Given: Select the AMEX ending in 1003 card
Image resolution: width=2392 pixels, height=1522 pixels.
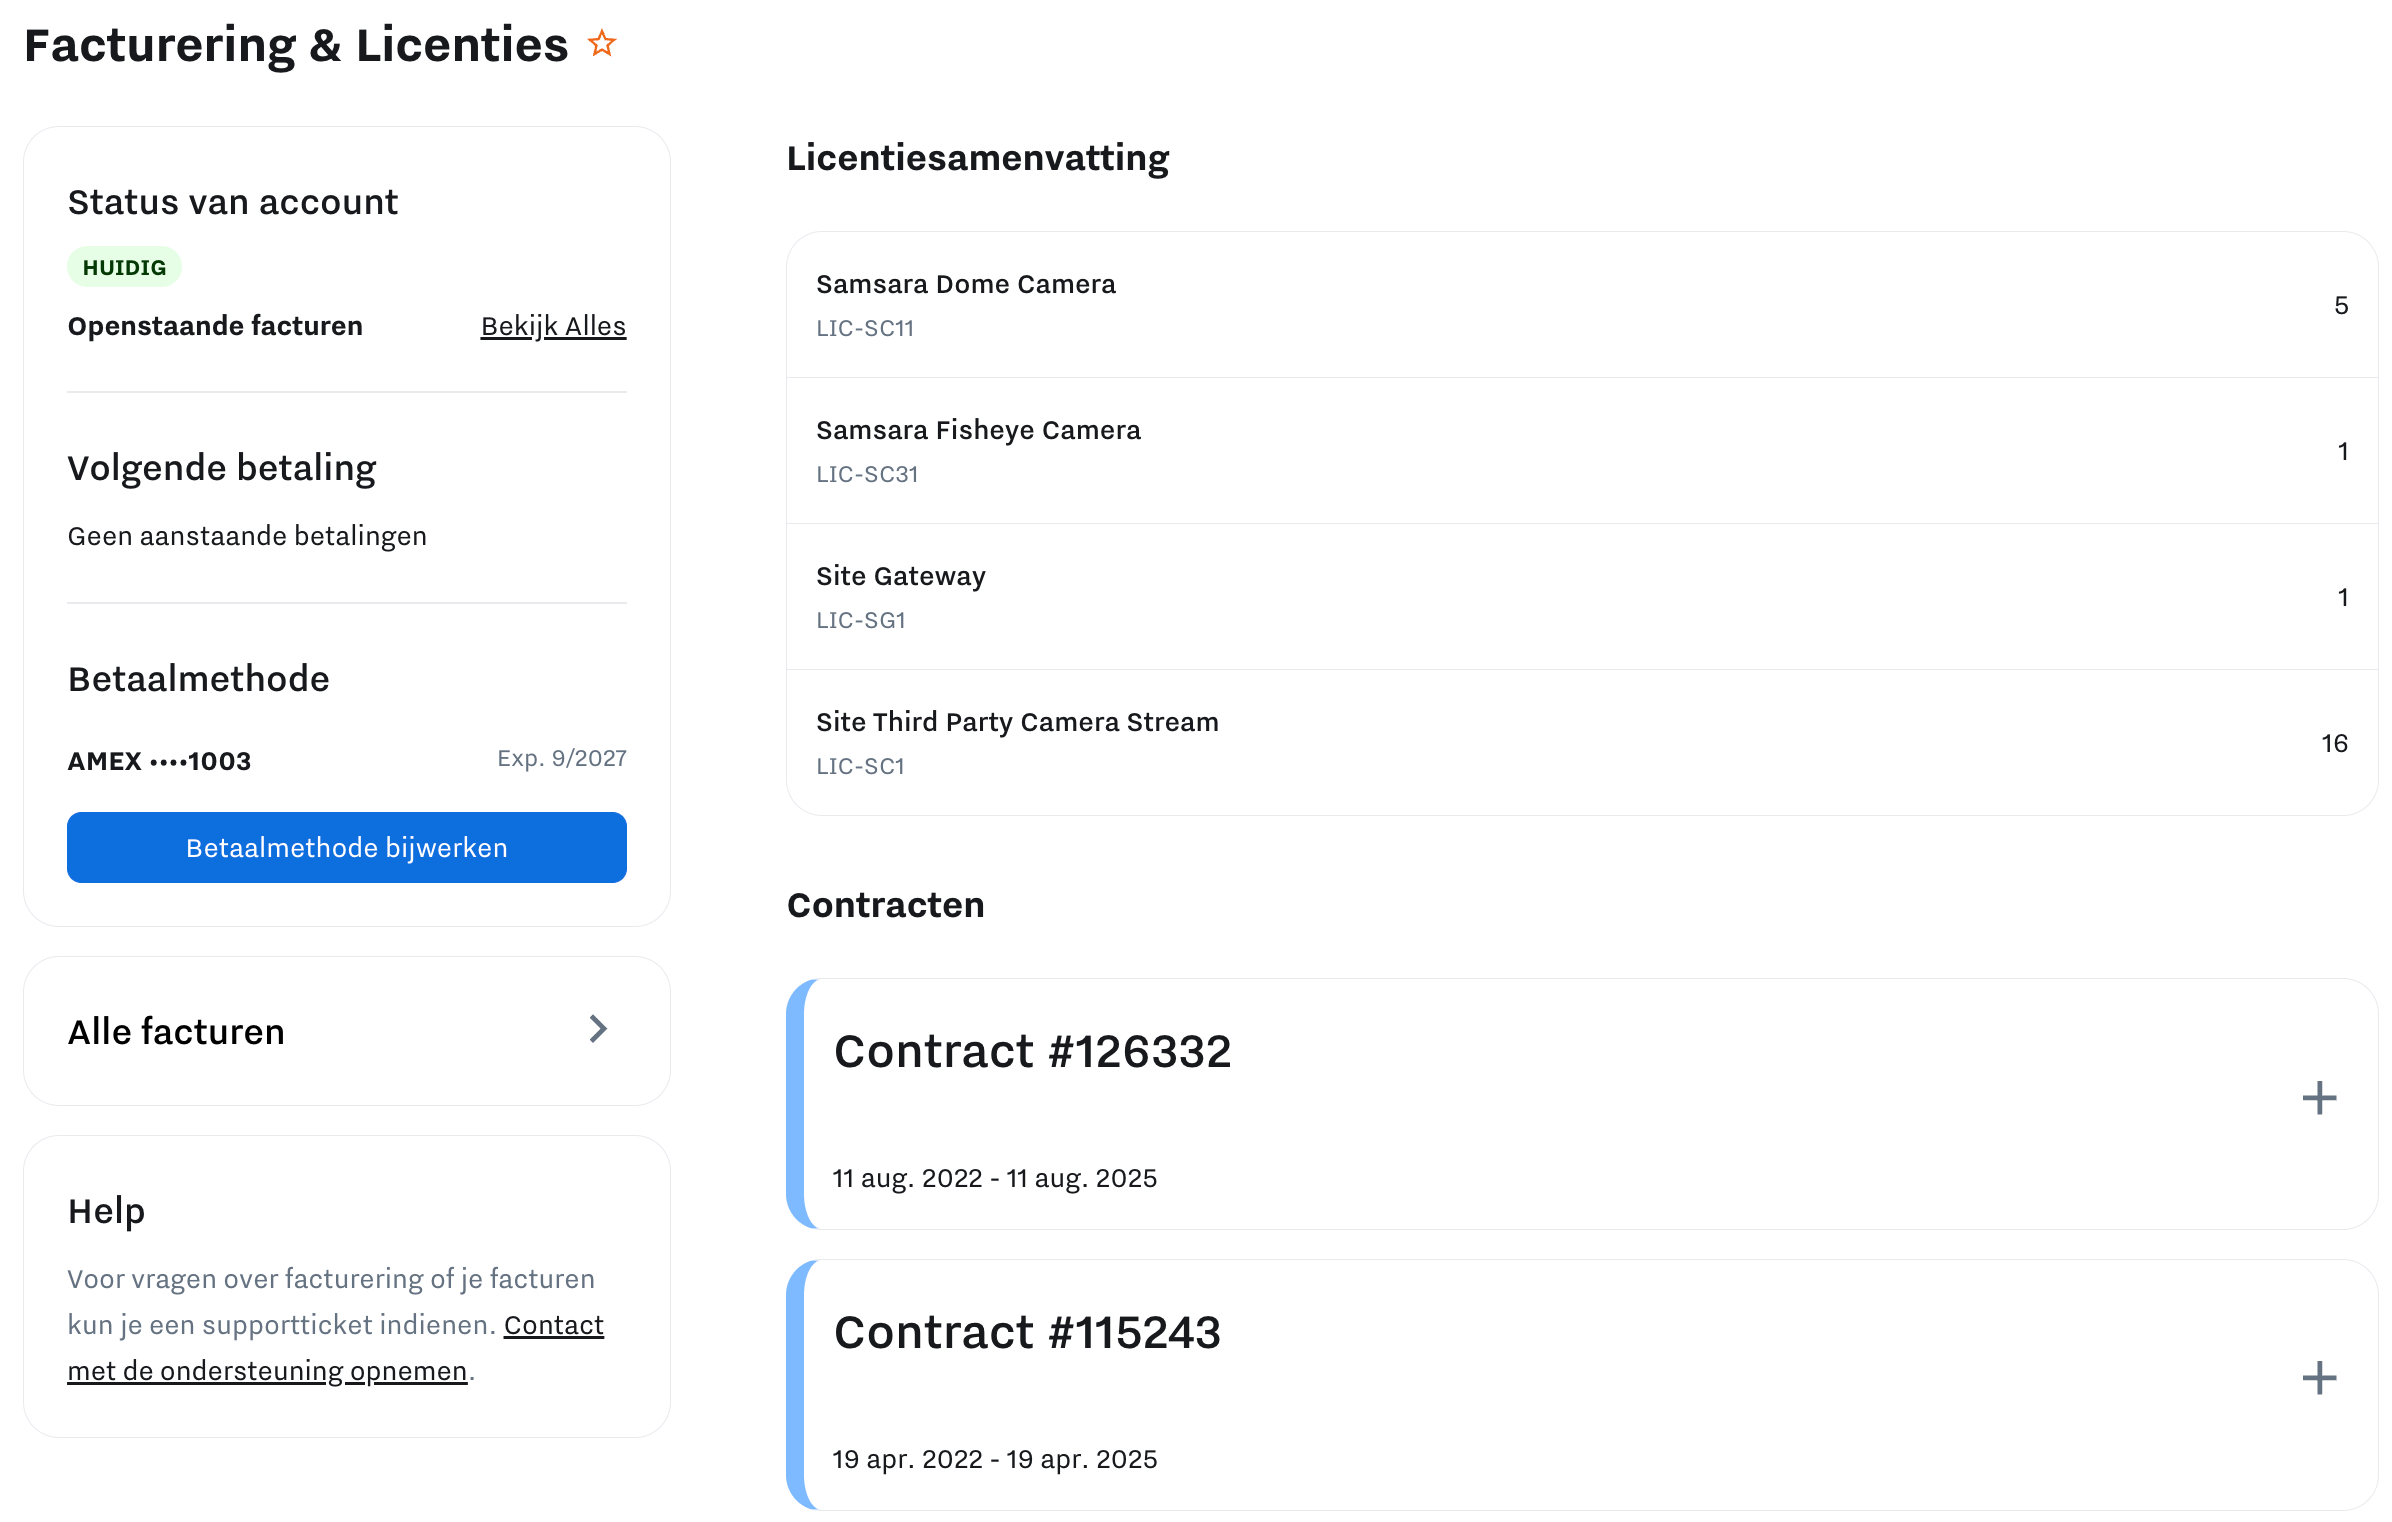Looking at the screenshot, I should pyautogui.click(x=159, y=760).
